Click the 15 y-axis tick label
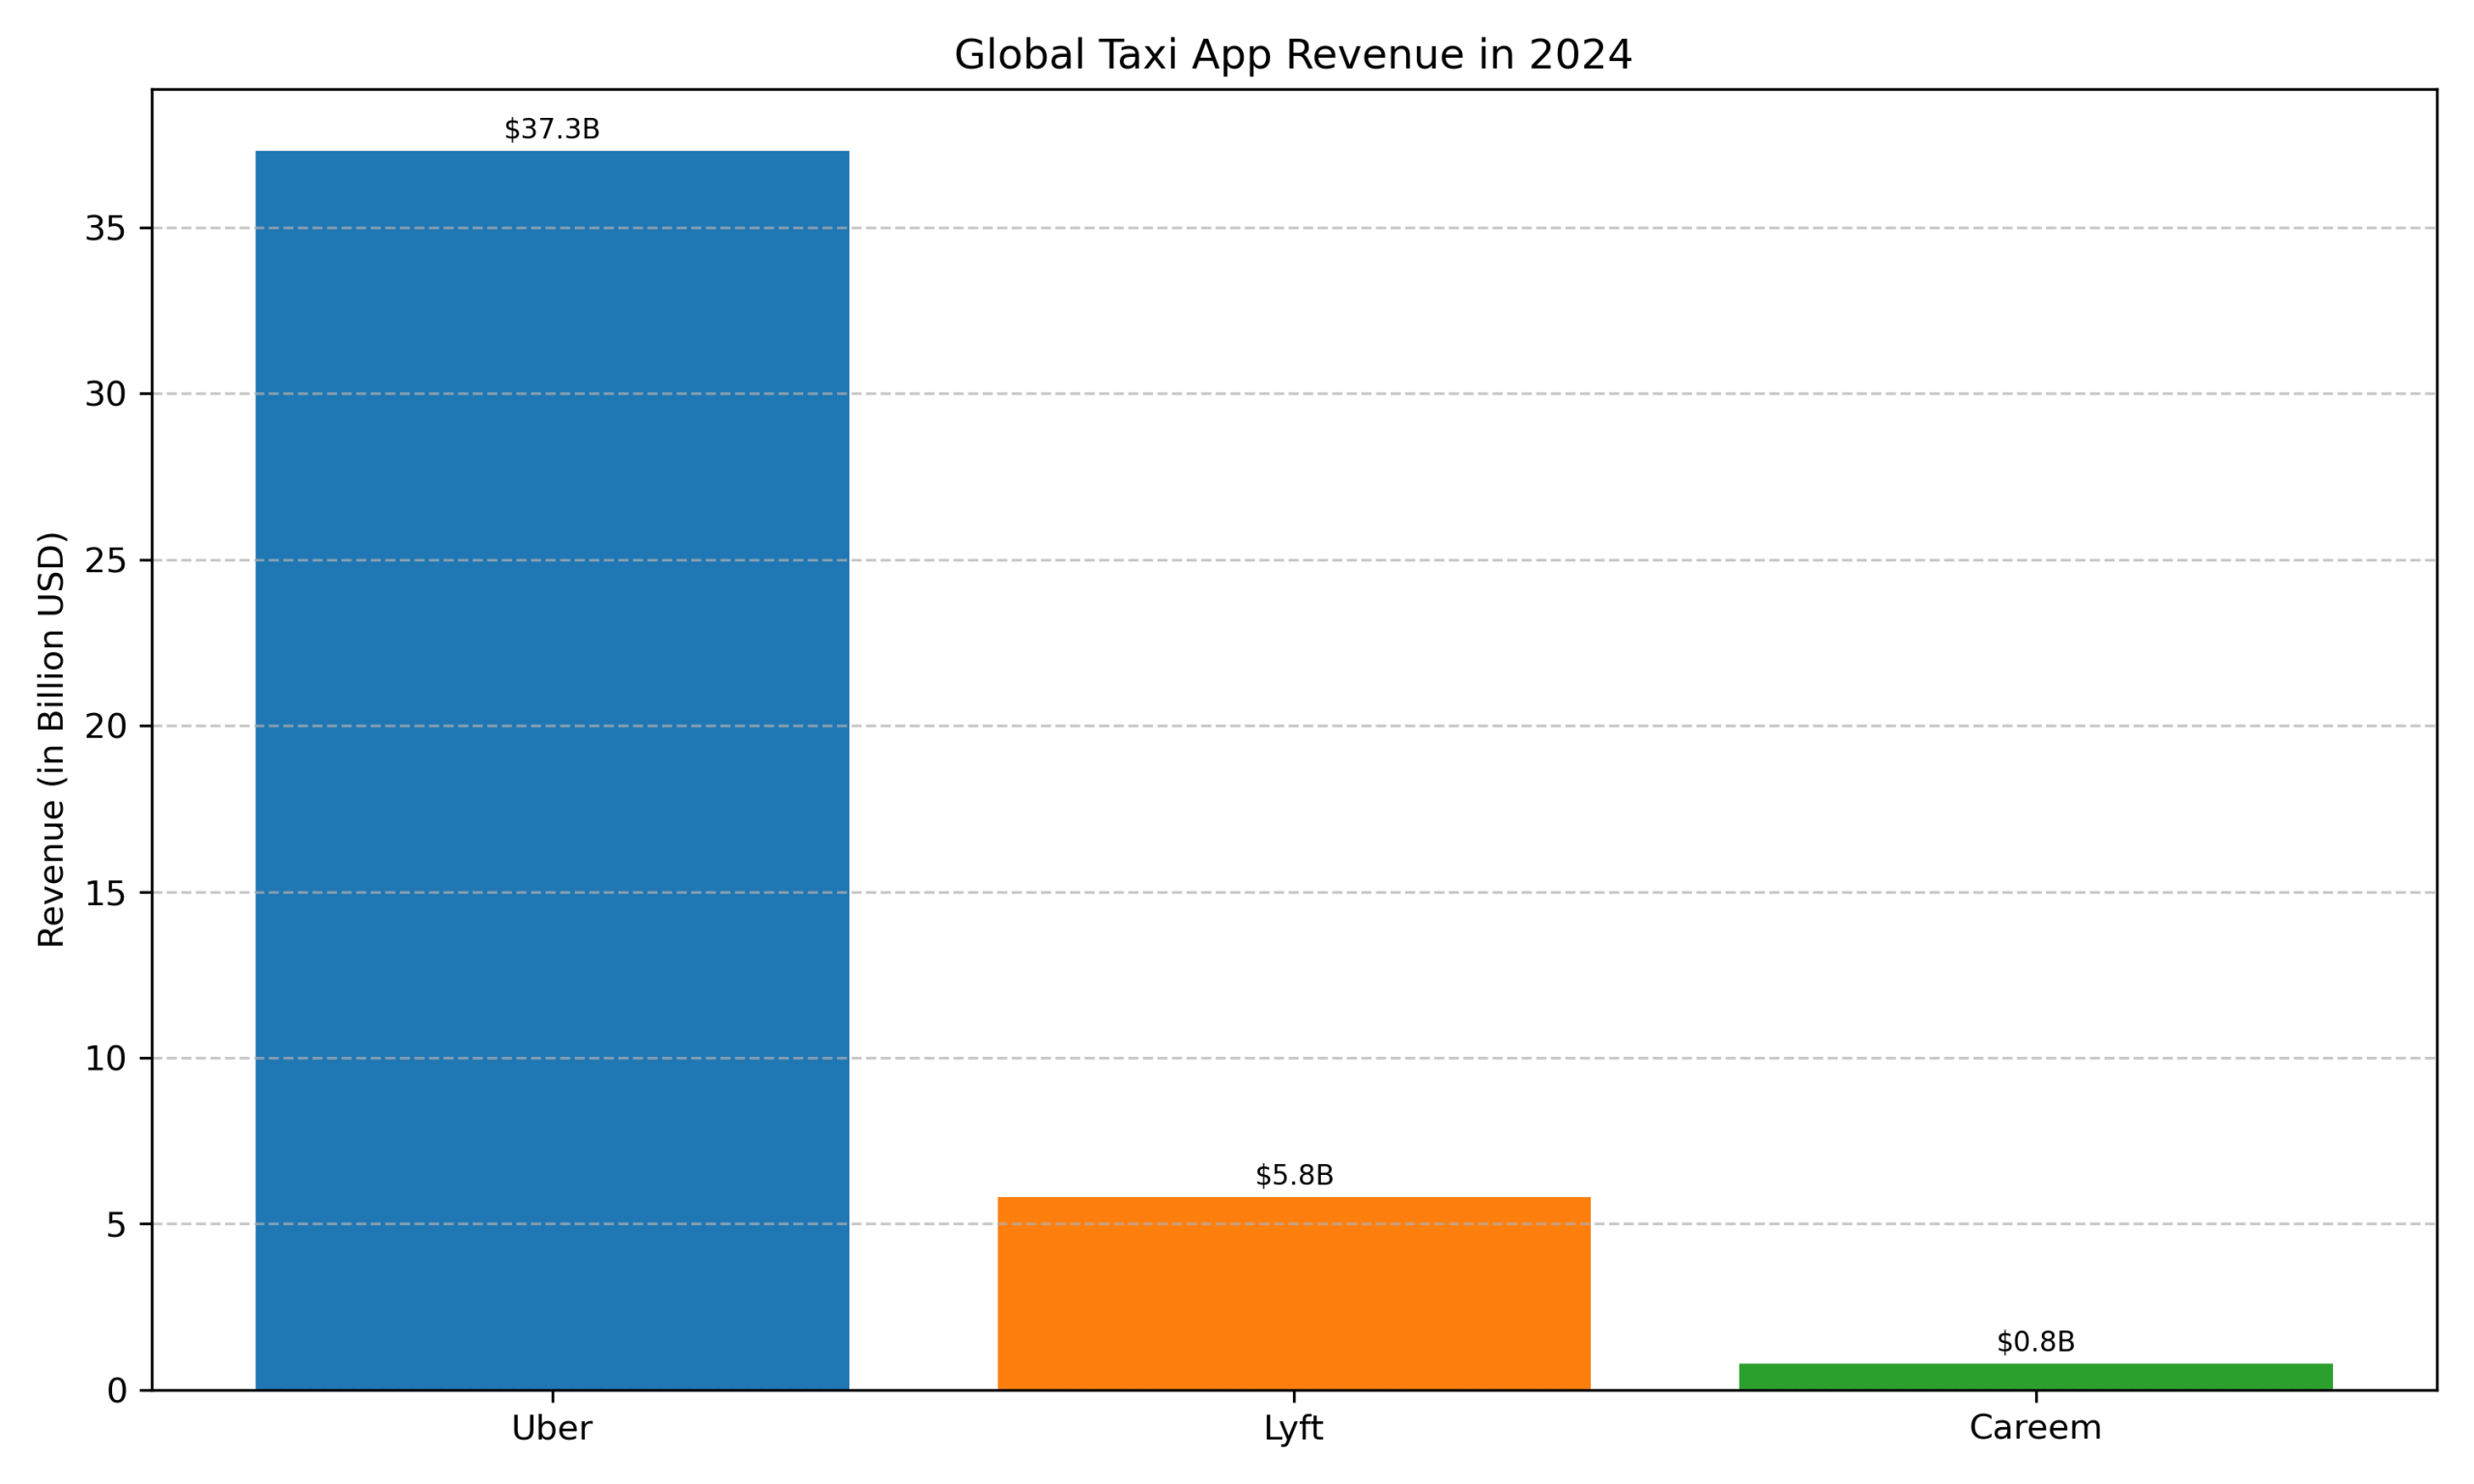The width and height of the screenshot is (2474, 1484). pos(105,893)
